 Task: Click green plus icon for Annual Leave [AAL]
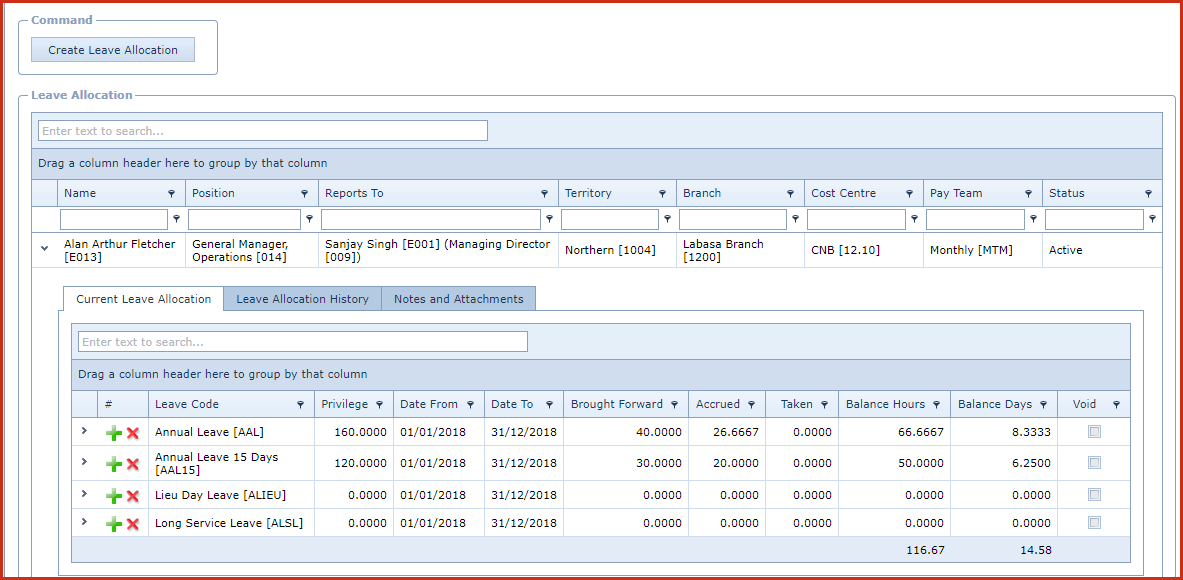coord(114,433)
